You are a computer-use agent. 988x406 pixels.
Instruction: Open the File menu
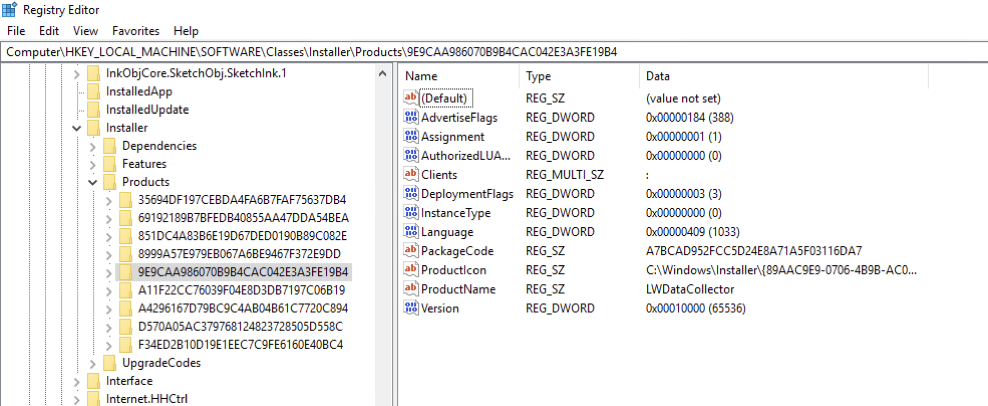[16, 30]
